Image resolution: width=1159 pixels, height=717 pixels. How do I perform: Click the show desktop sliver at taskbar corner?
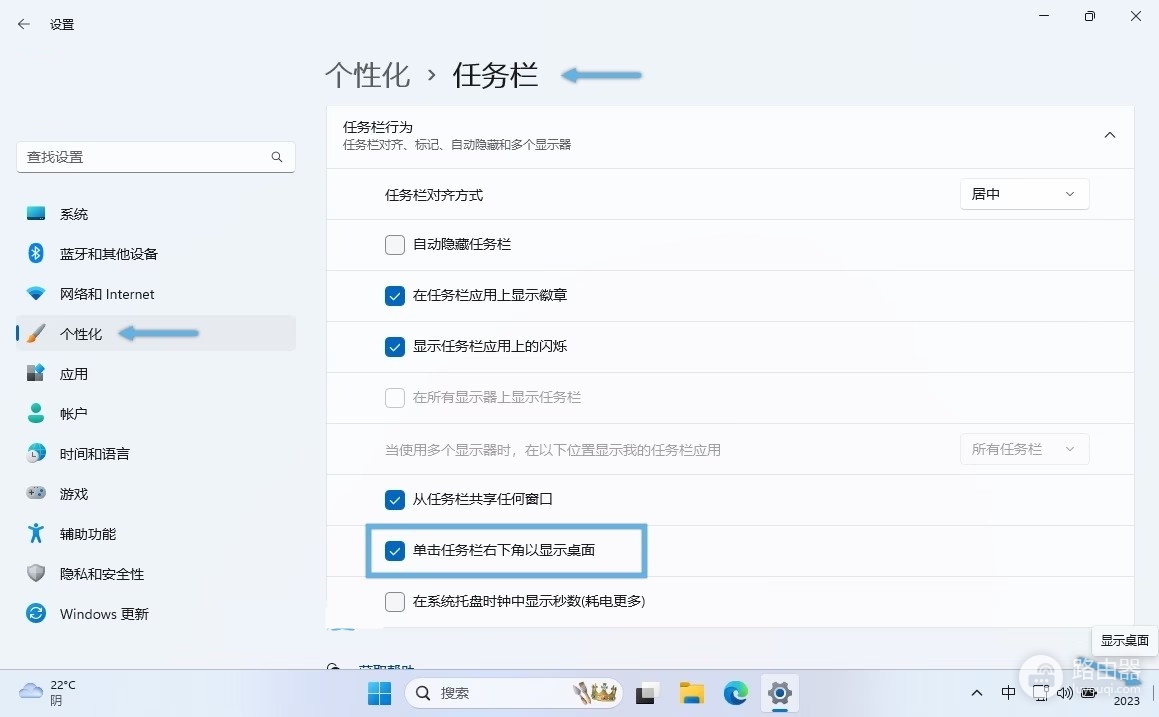(1153, 693)
